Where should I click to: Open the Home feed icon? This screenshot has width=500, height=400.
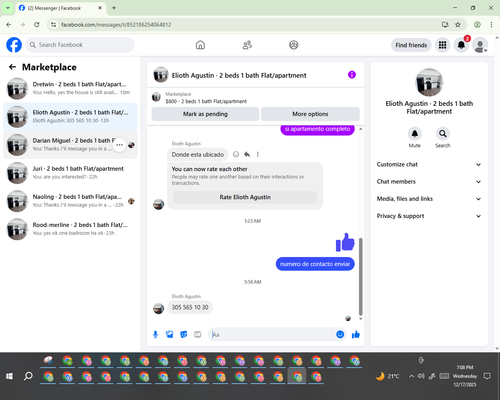(200, 45)
